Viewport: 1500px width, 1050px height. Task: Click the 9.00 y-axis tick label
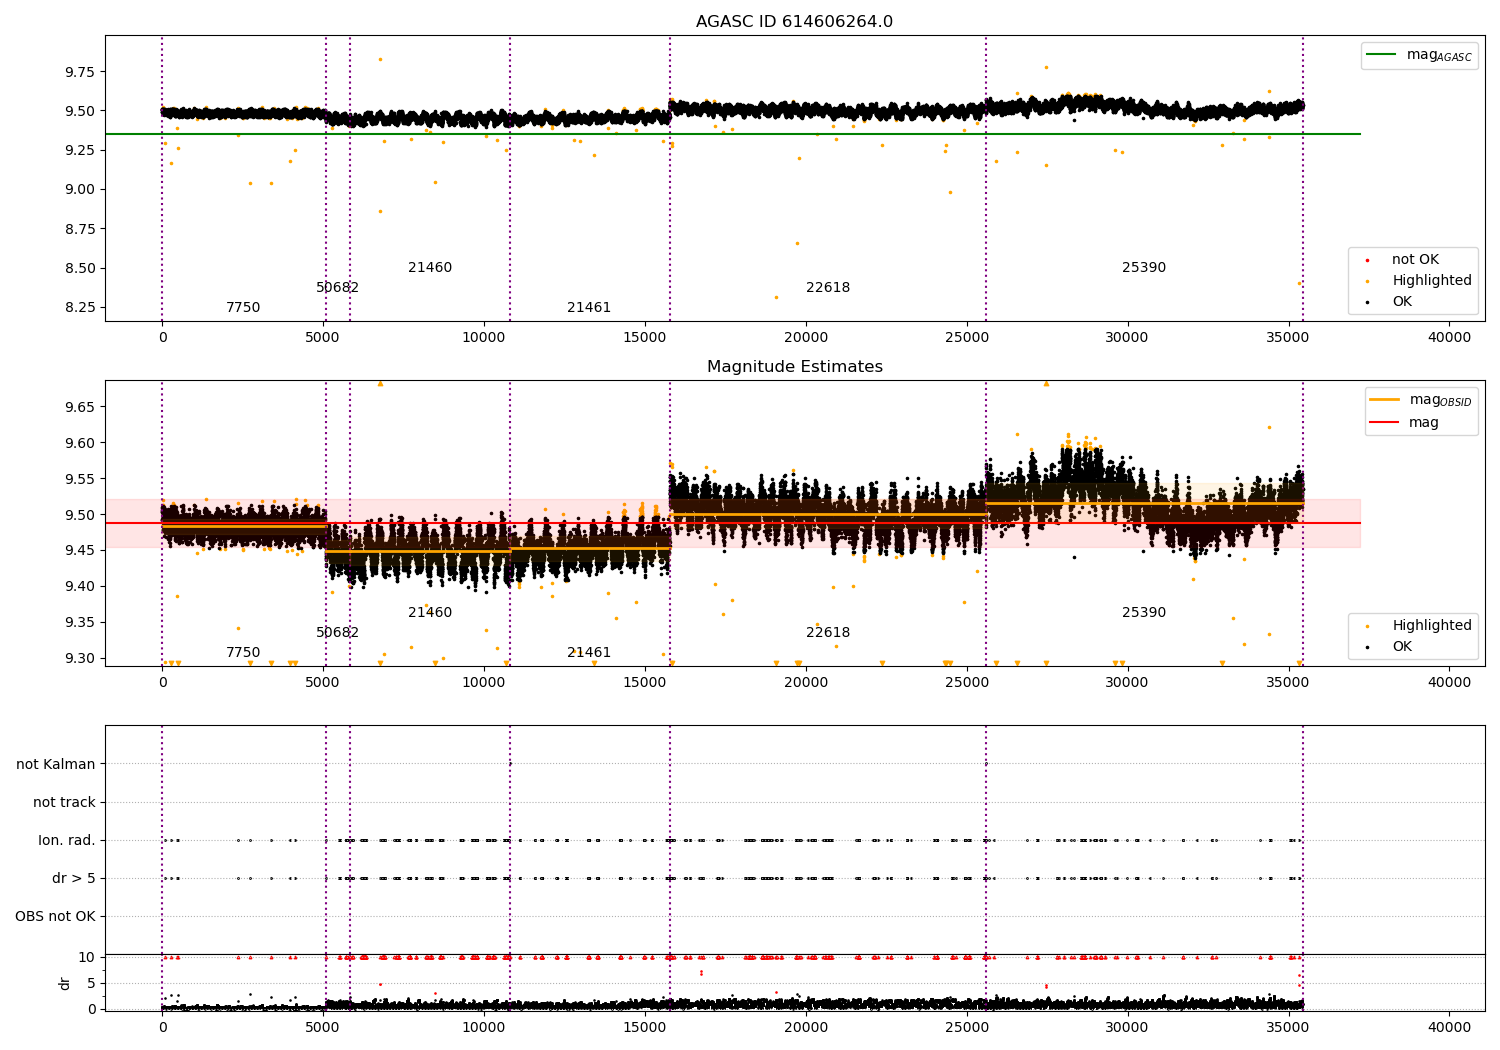tap(81, 190)
